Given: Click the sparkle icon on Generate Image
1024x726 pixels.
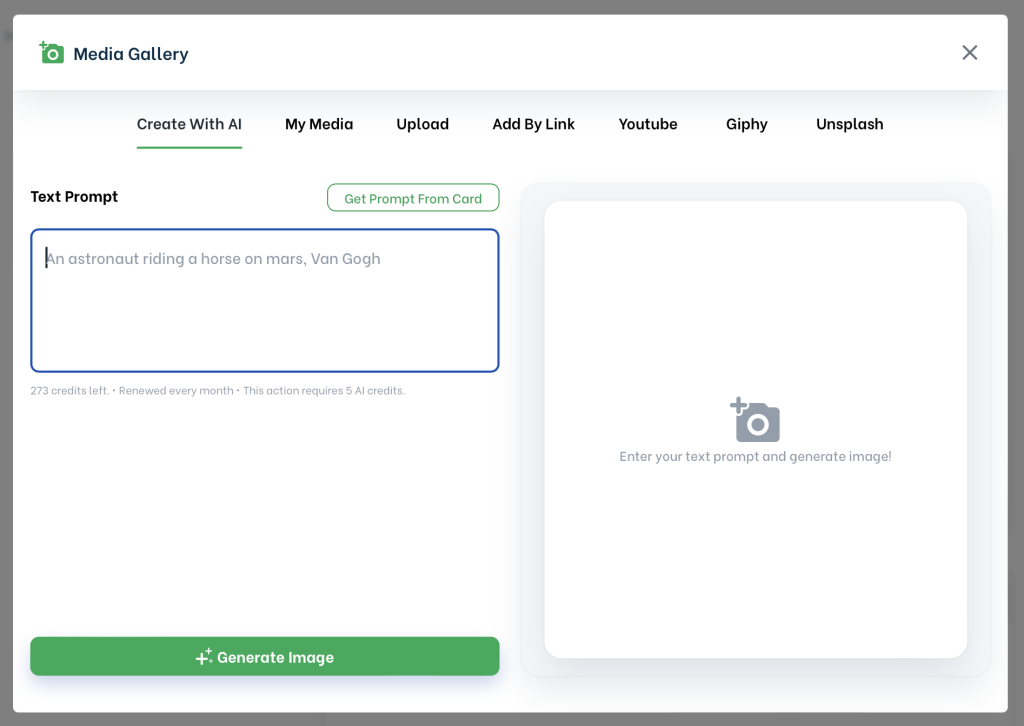Looking at the screenshot, I should 203,657.
